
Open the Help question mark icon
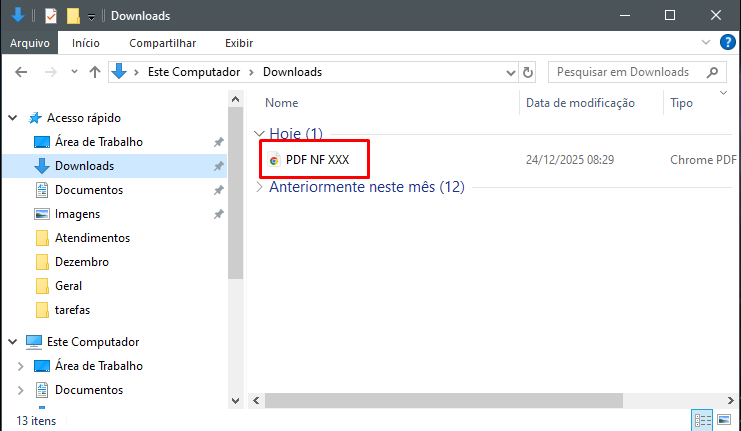tap(729, 43)
